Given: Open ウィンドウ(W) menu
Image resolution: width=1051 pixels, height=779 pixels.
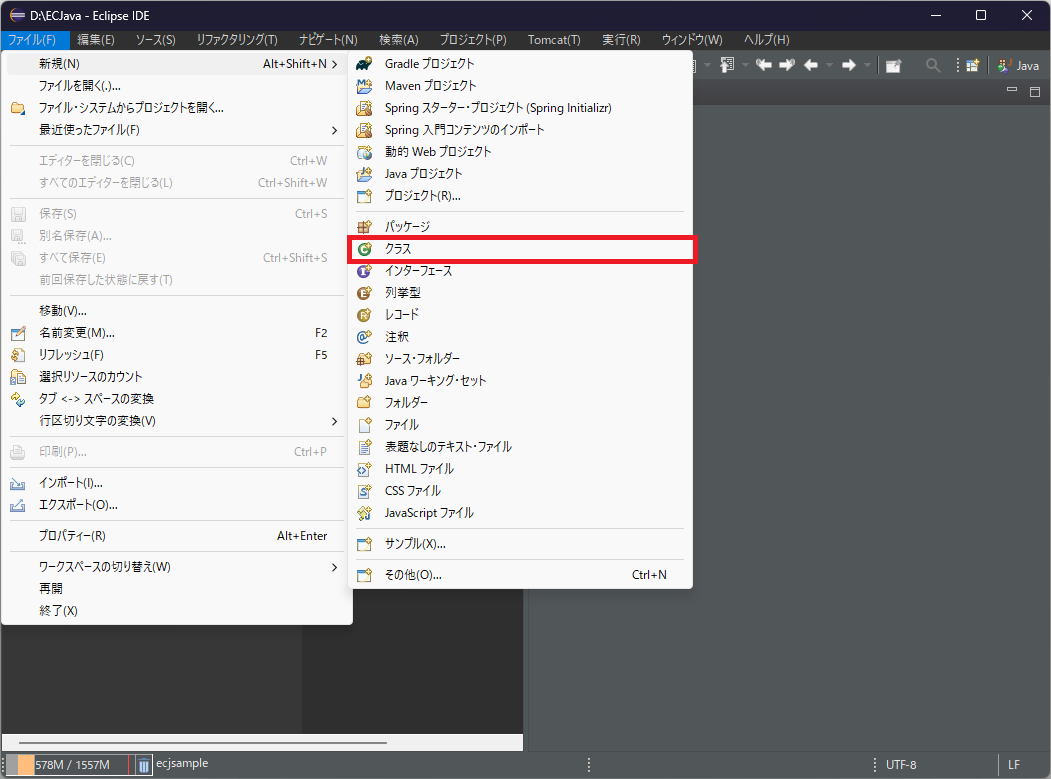Looking at the screenshot, I should (692, 40).
